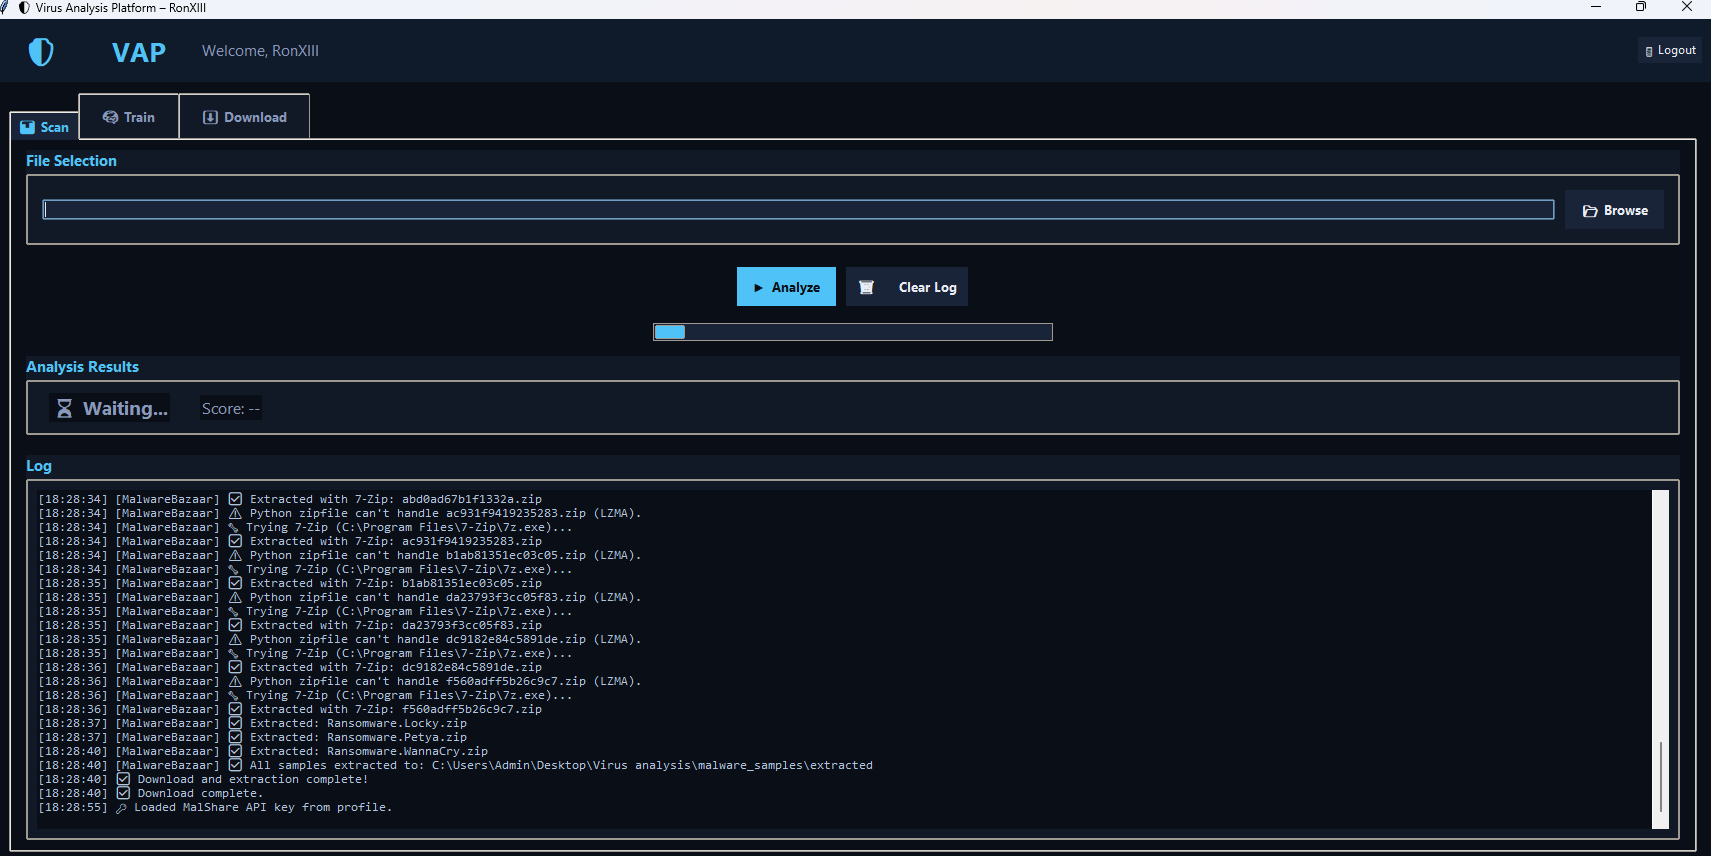
Task: Click warning icon on f560adff5b26c9c7.zip LZMA line
Action: [x=235, y=681]
